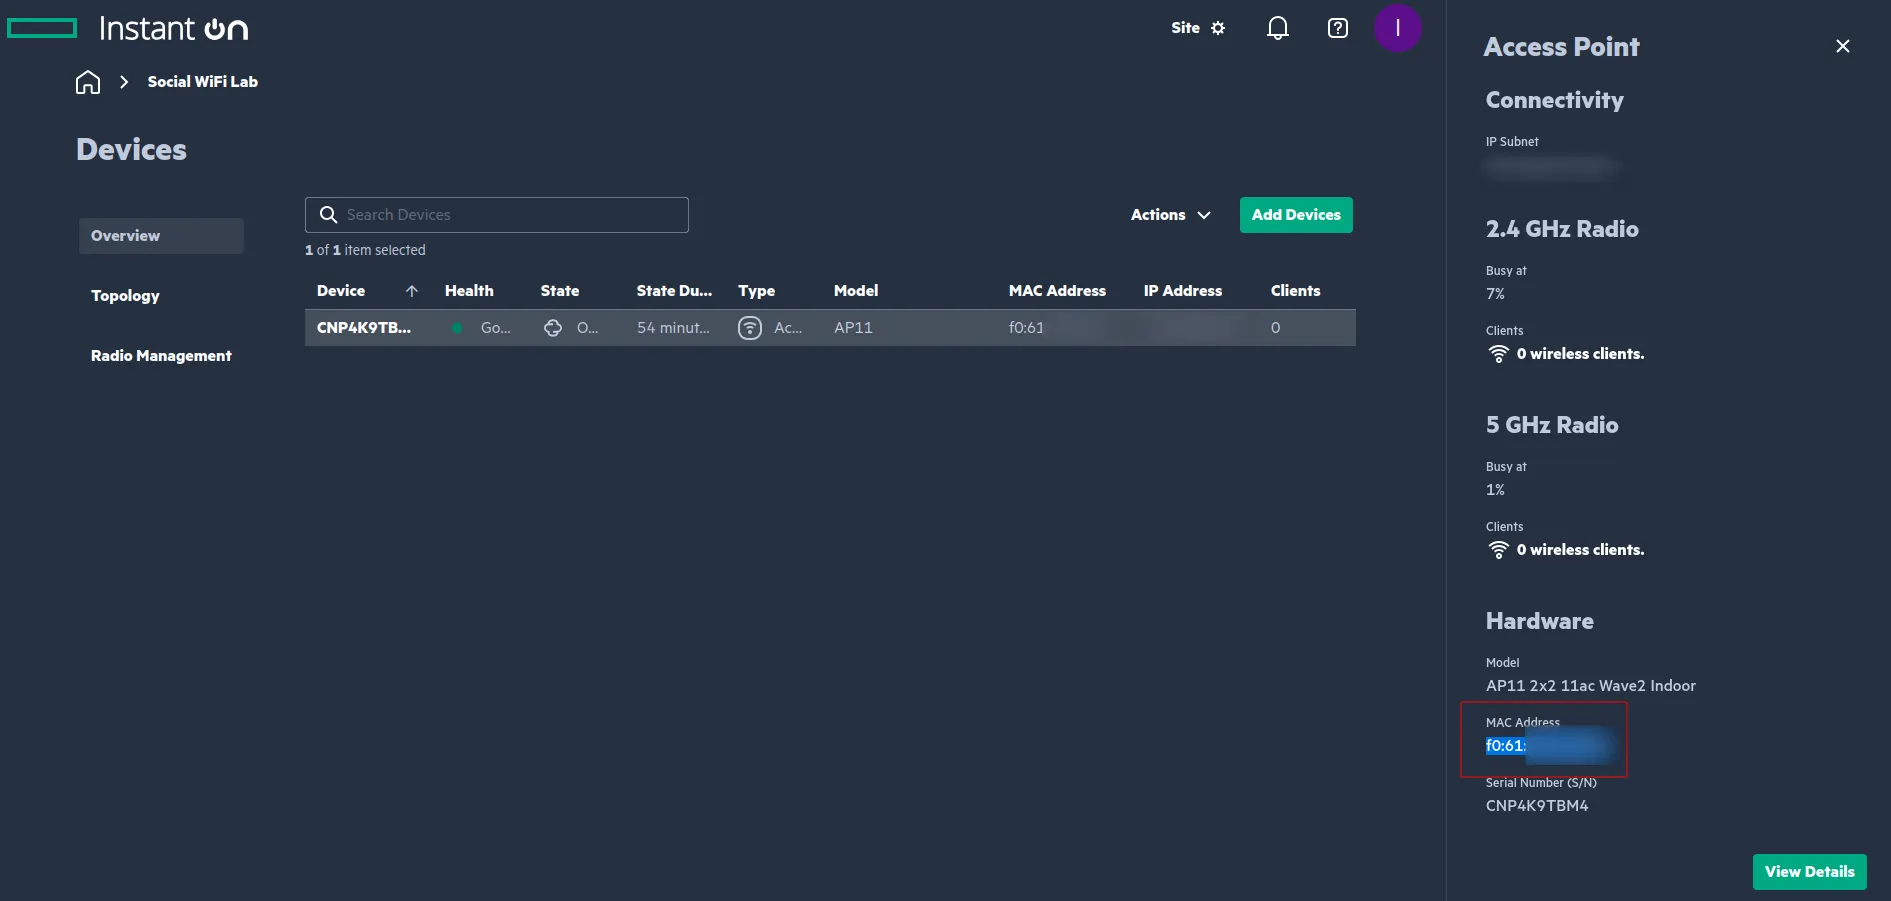
Task: Open the help question mark icon
Action: [1337, 28]
